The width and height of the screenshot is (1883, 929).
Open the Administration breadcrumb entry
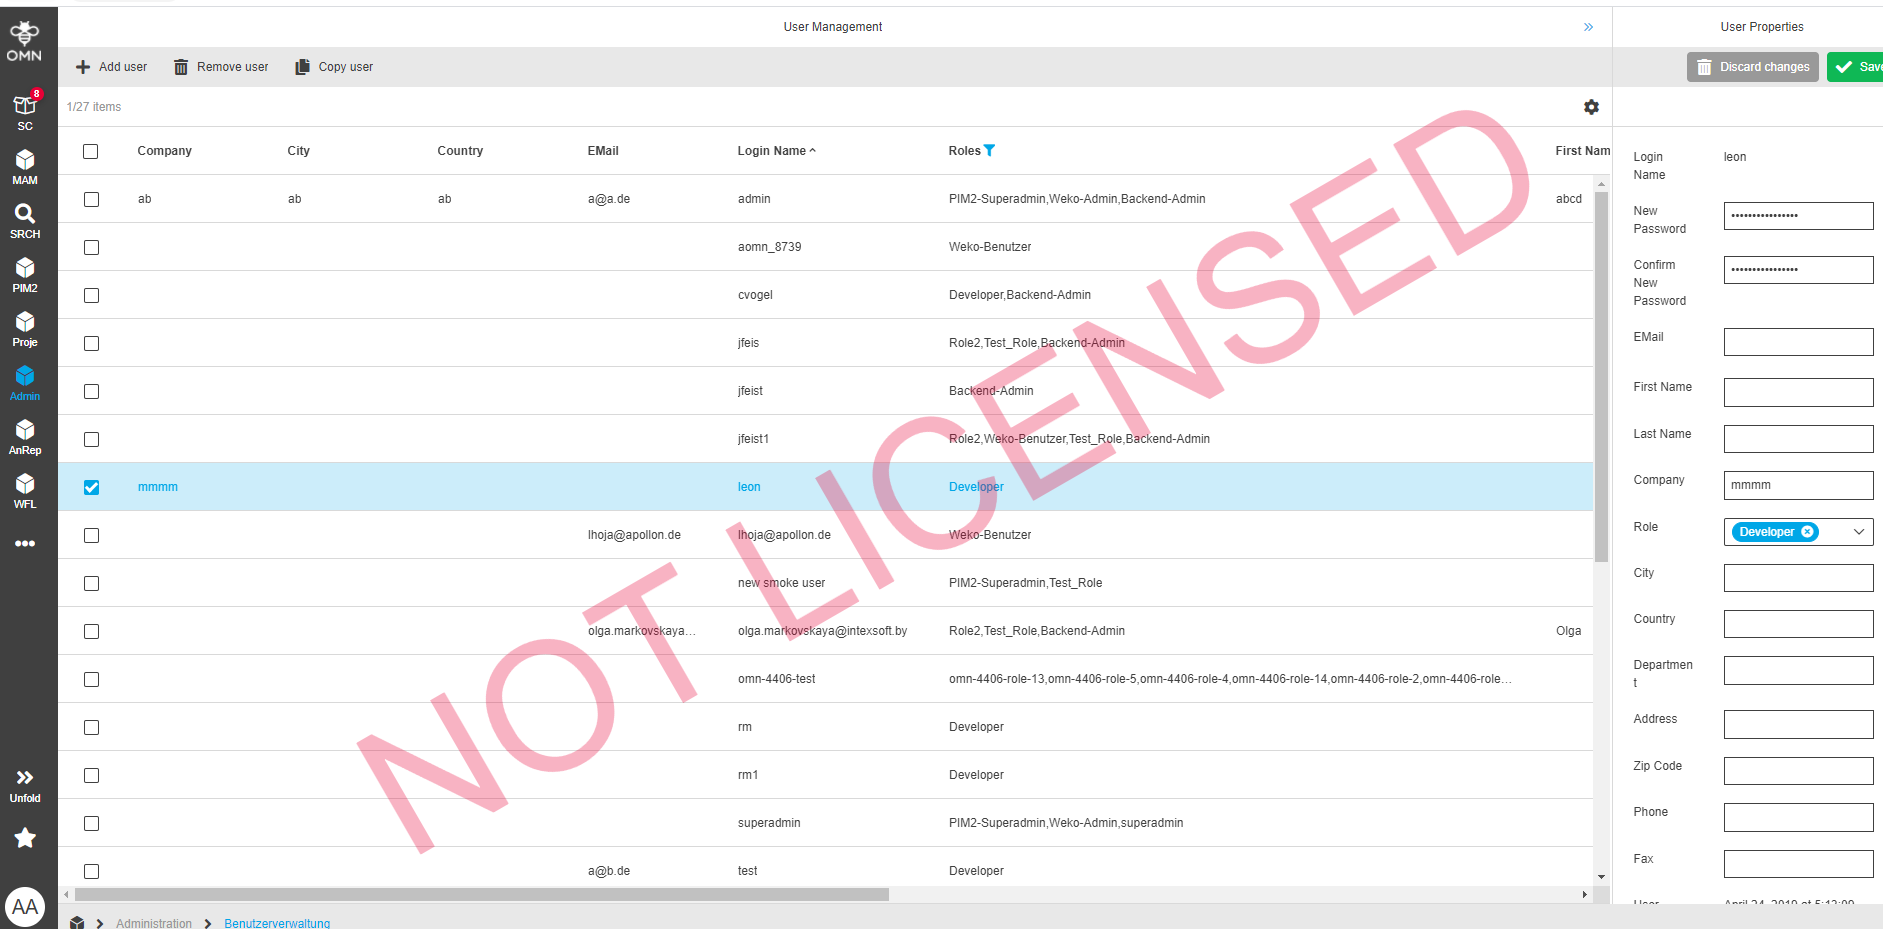click(x=154, y=922)
